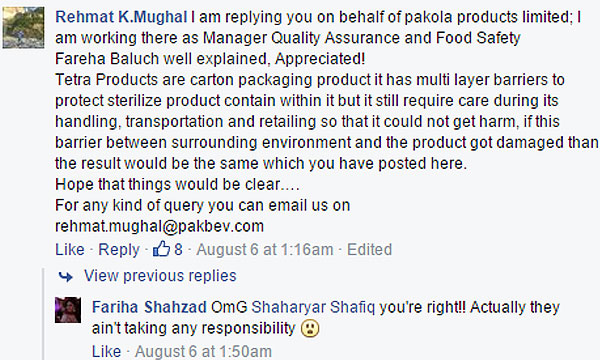This screenshot has height=360, width=600.
Task: Open the August 6 at 1:16am timestamp
Action: click(265, 249)
